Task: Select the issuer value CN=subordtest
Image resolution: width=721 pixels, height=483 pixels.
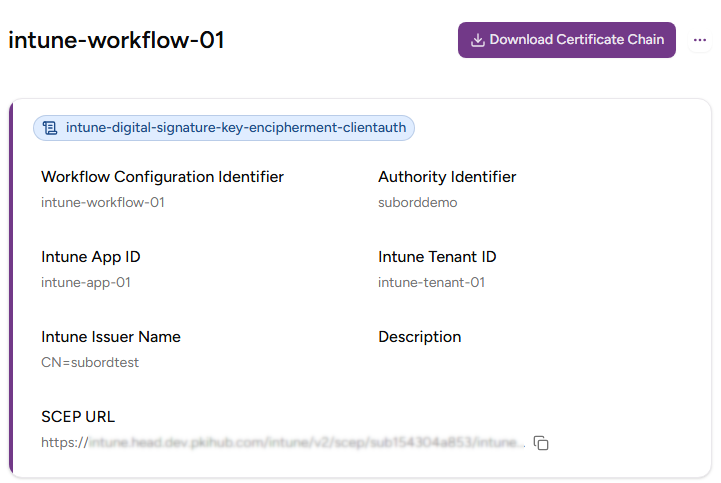Action: pyautogui.click(x=90, y=362)
